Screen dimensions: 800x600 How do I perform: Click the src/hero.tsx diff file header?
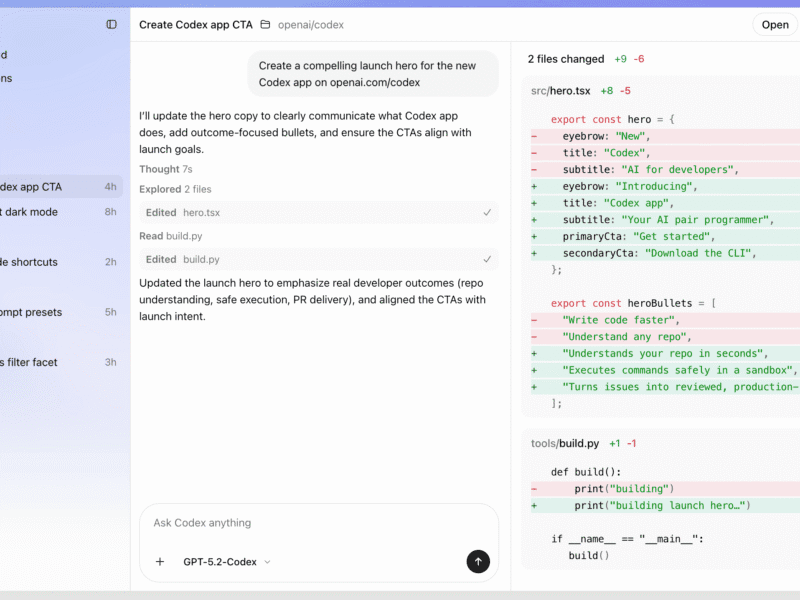pyautogui.click(x=560, y=90)
